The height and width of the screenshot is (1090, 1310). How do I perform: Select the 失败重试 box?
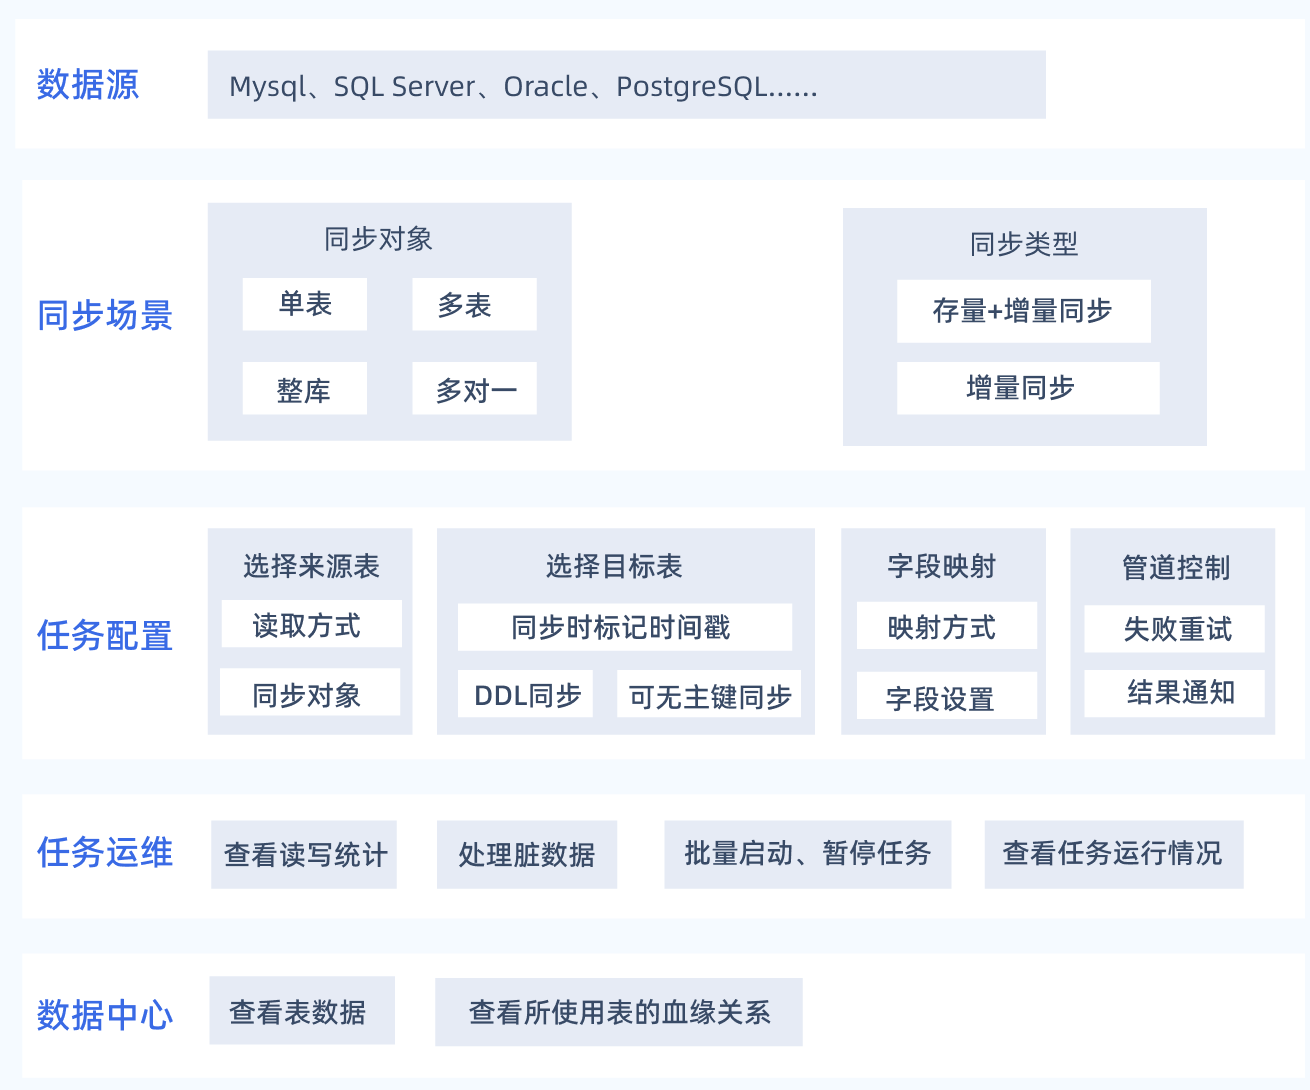pos(1174,629)
